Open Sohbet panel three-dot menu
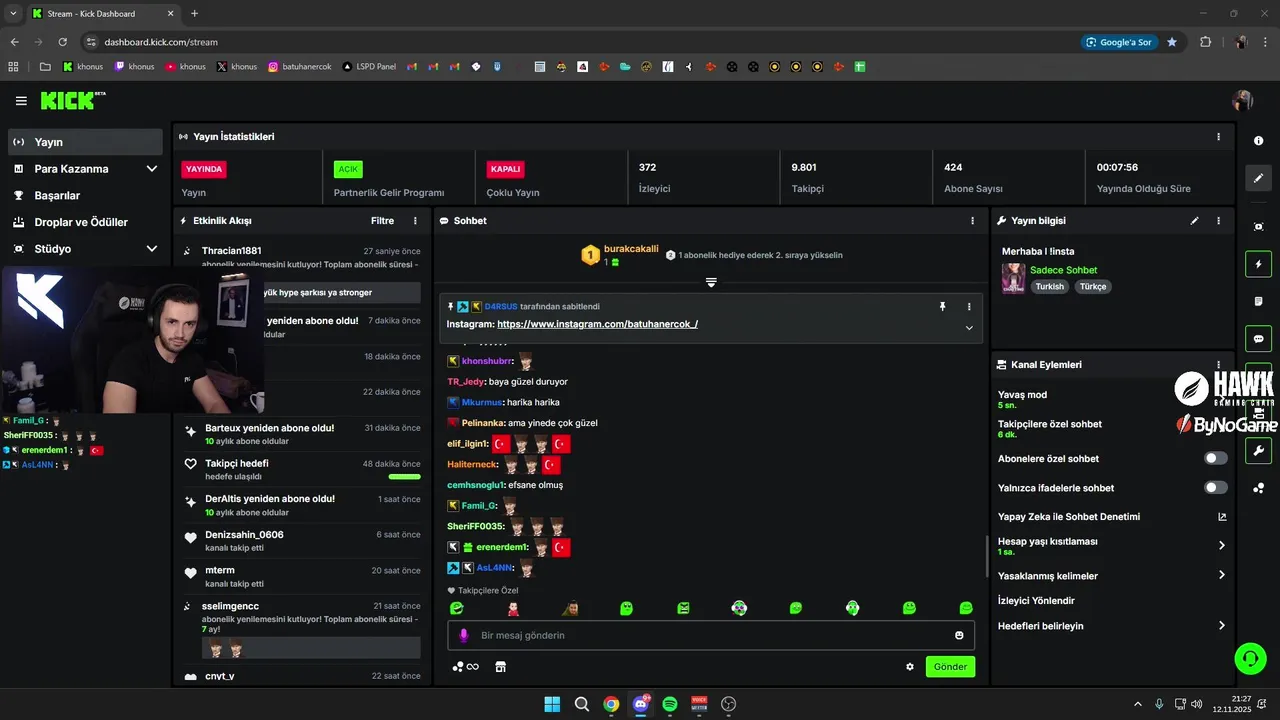 pyautogui.click(x=972, y=220)
